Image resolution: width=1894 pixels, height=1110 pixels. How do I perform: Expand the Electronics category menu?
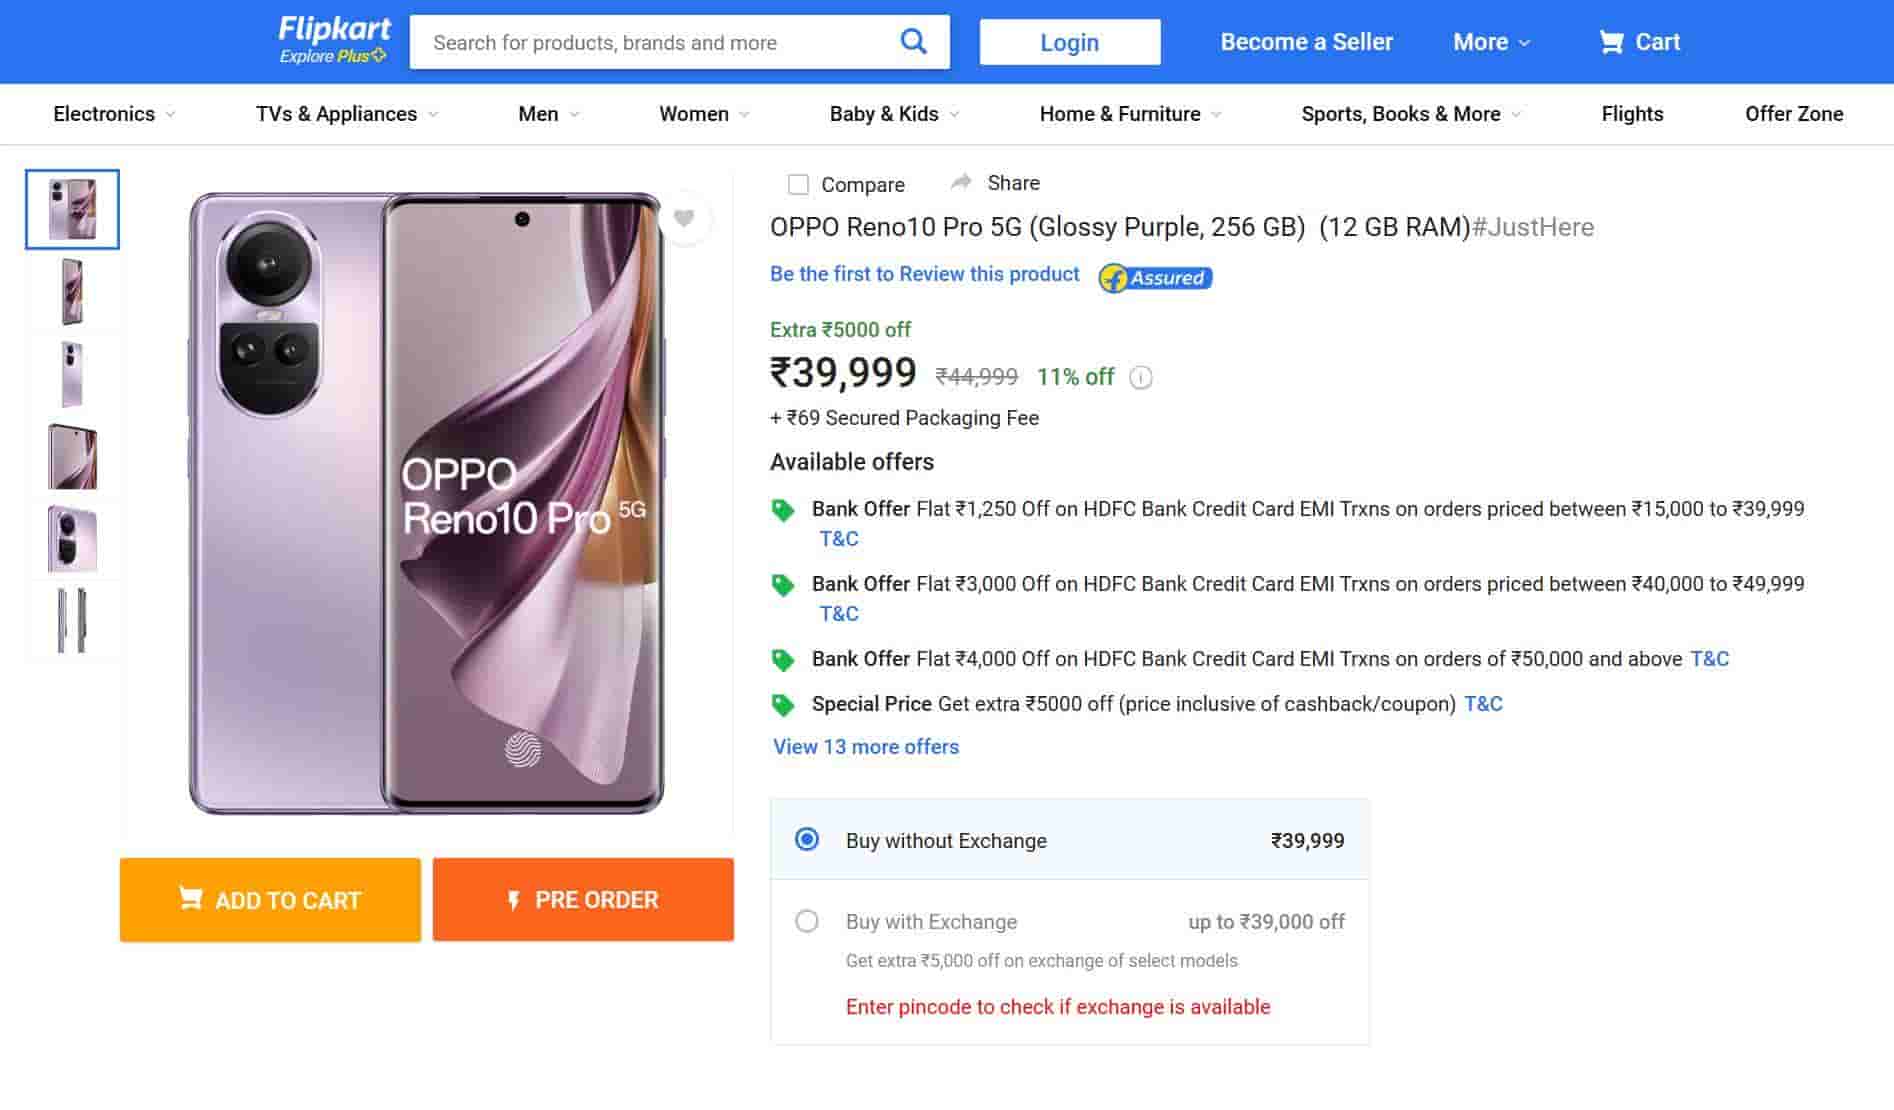click(x=114, y=114)
